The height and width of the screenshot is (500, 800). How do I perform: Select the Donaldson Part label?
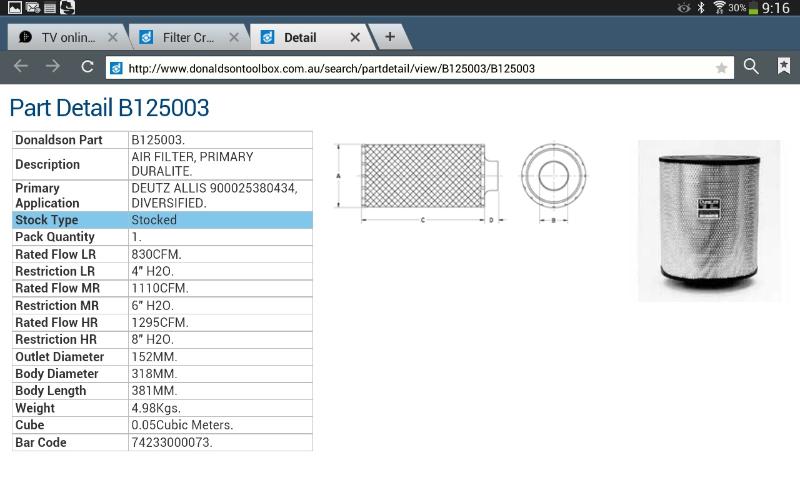coord(59,140)
